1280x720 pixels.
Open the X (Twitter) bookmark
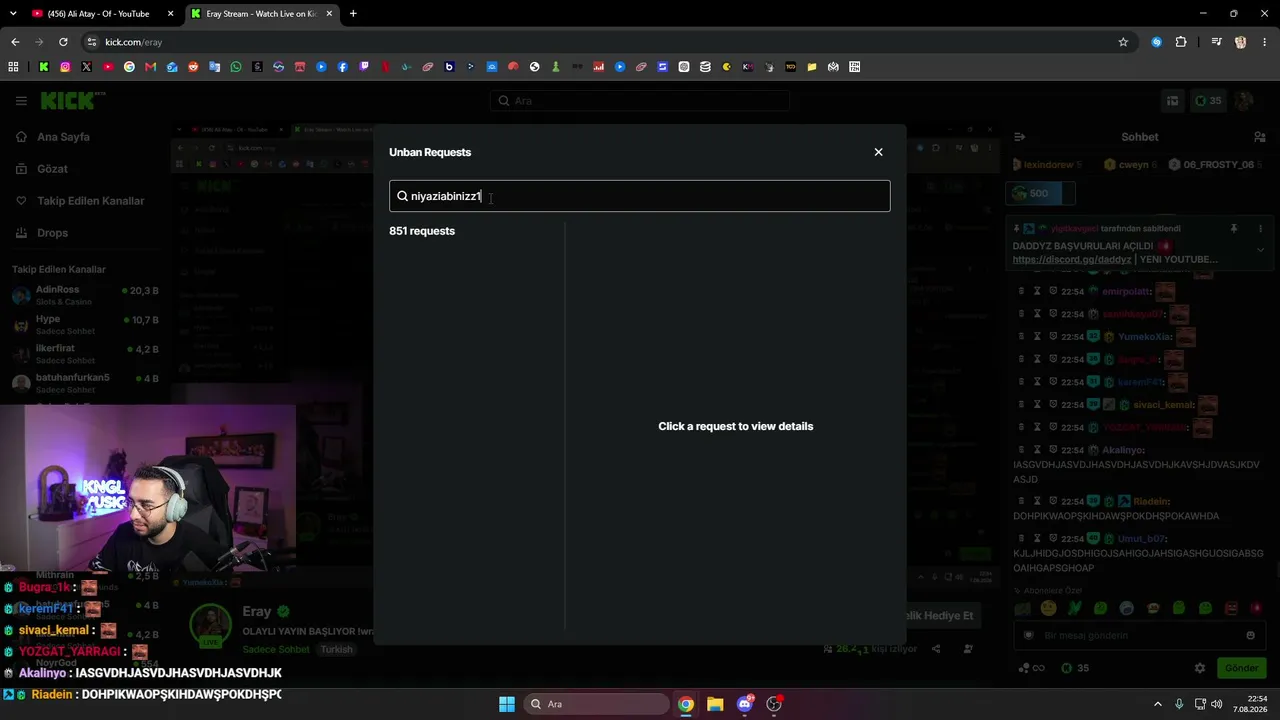(x=86, y=67)
